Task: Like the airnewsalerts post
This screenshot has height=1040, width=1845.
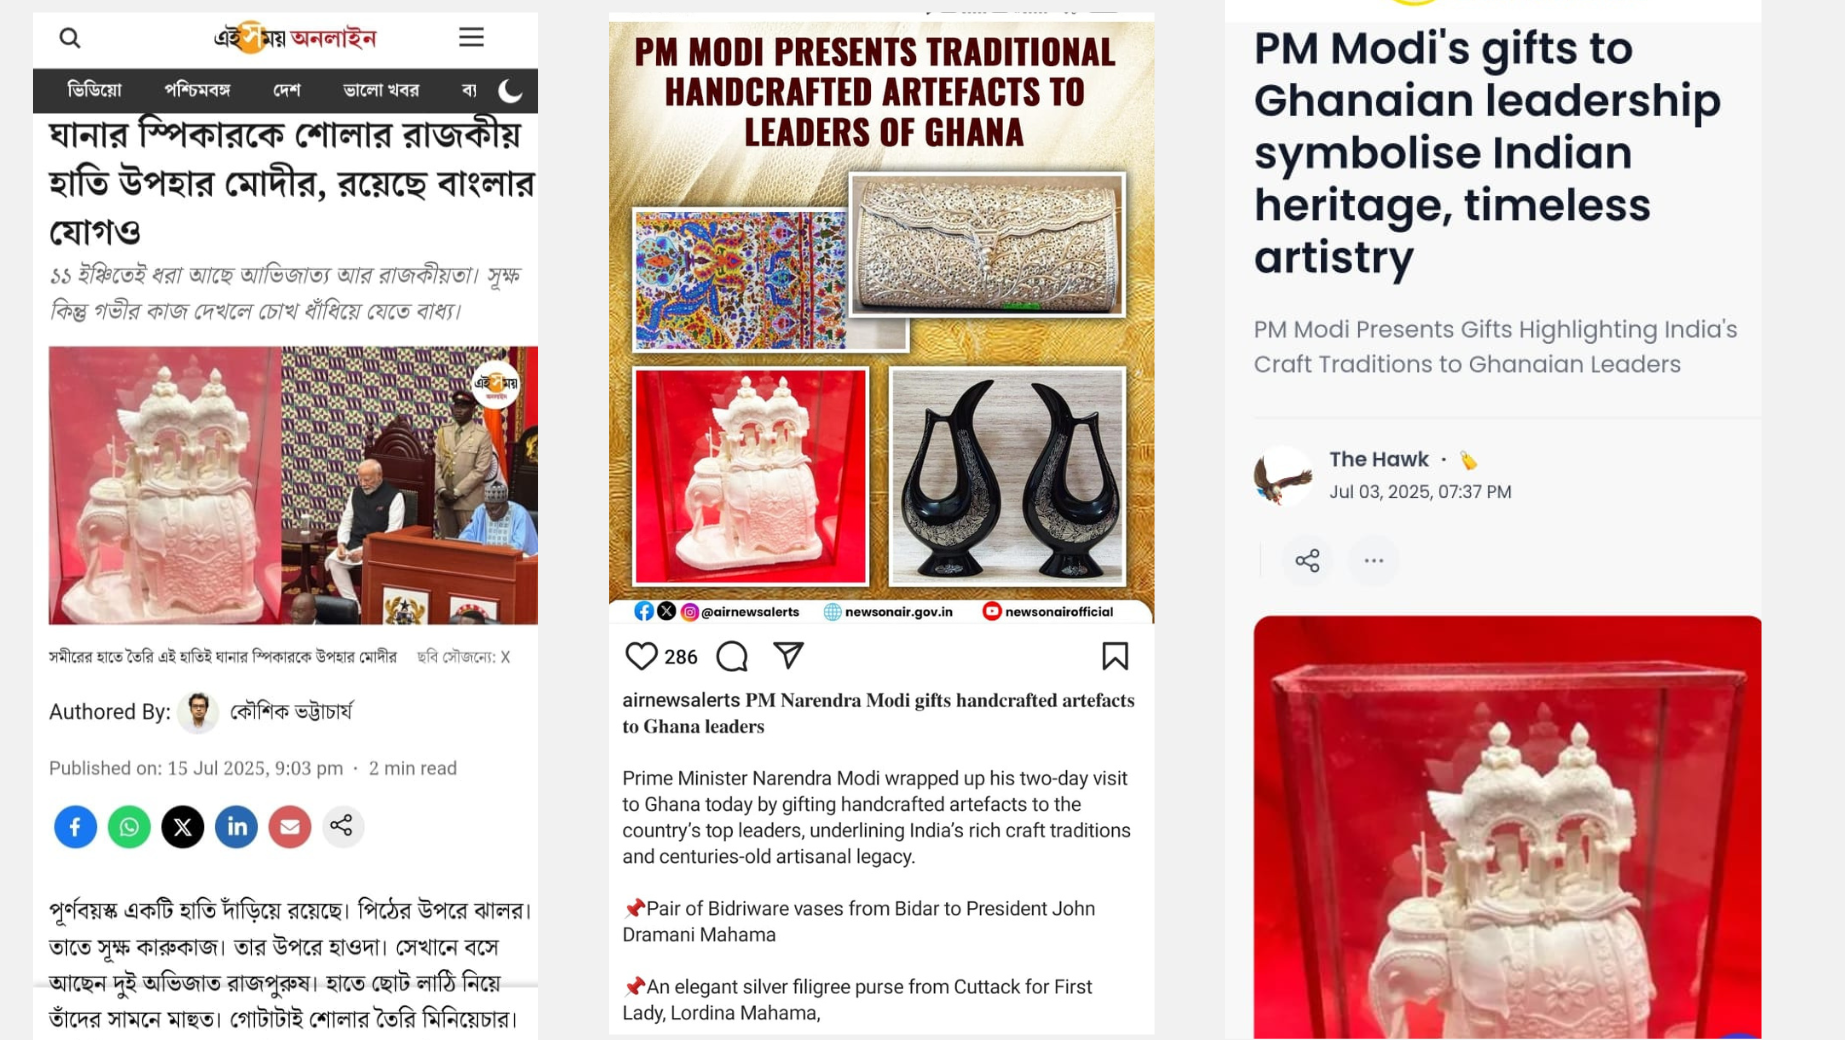Action: [641, 656]
